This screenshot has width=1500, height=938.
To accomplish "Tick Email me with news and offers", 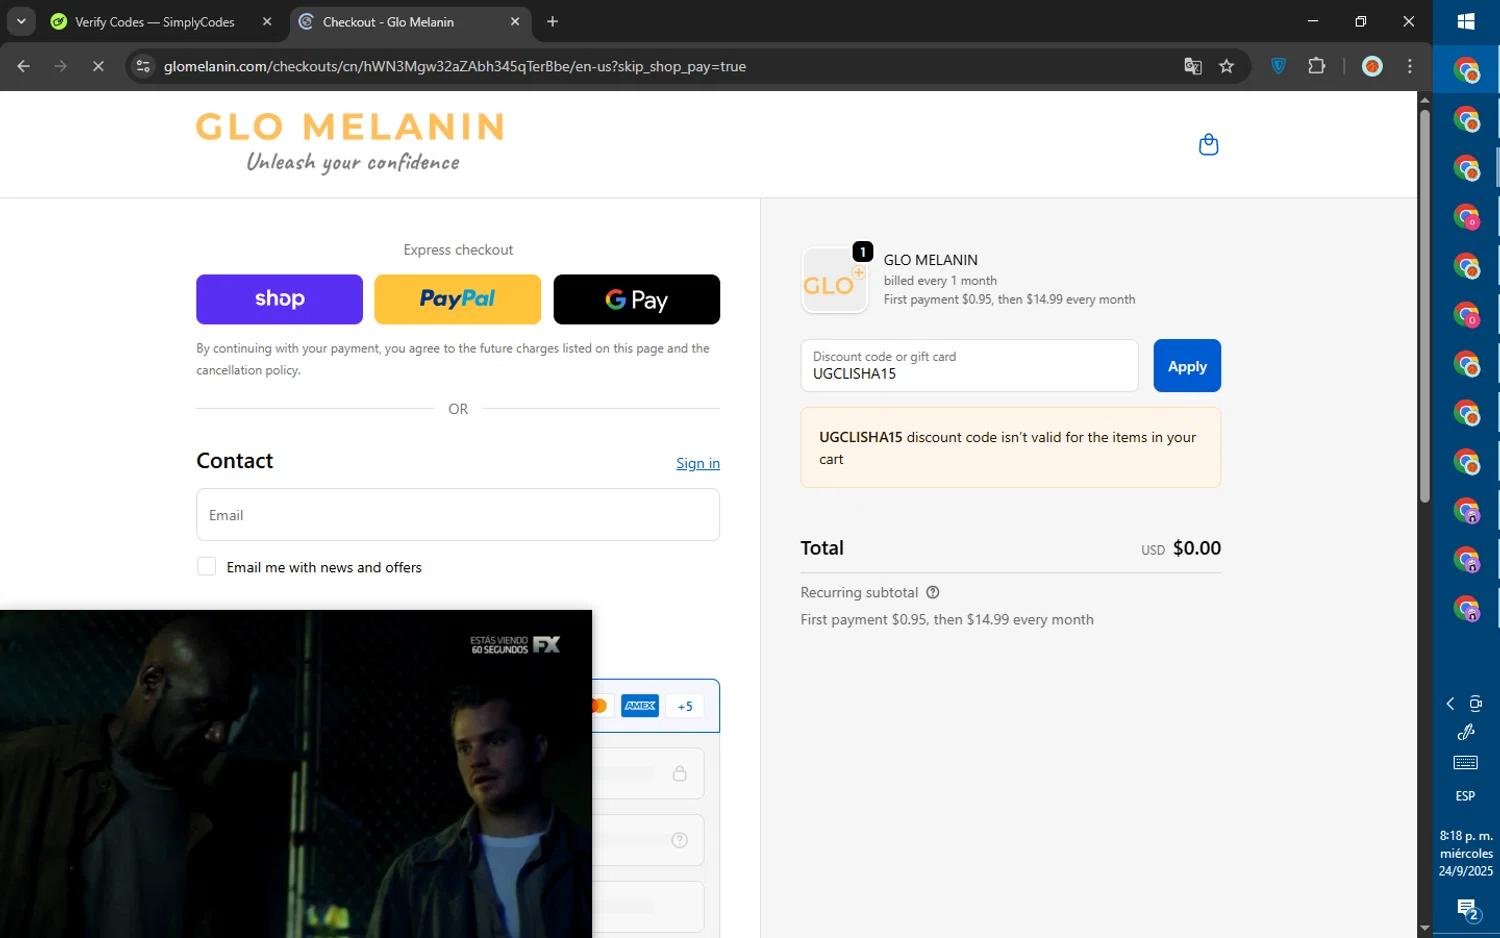I will 206,567.
